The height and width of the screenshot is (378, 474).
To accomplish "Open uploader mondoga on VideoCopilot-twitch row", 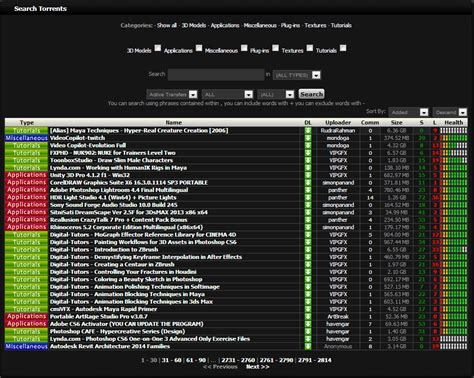I will pyautogui.click(x=338, y=138).
